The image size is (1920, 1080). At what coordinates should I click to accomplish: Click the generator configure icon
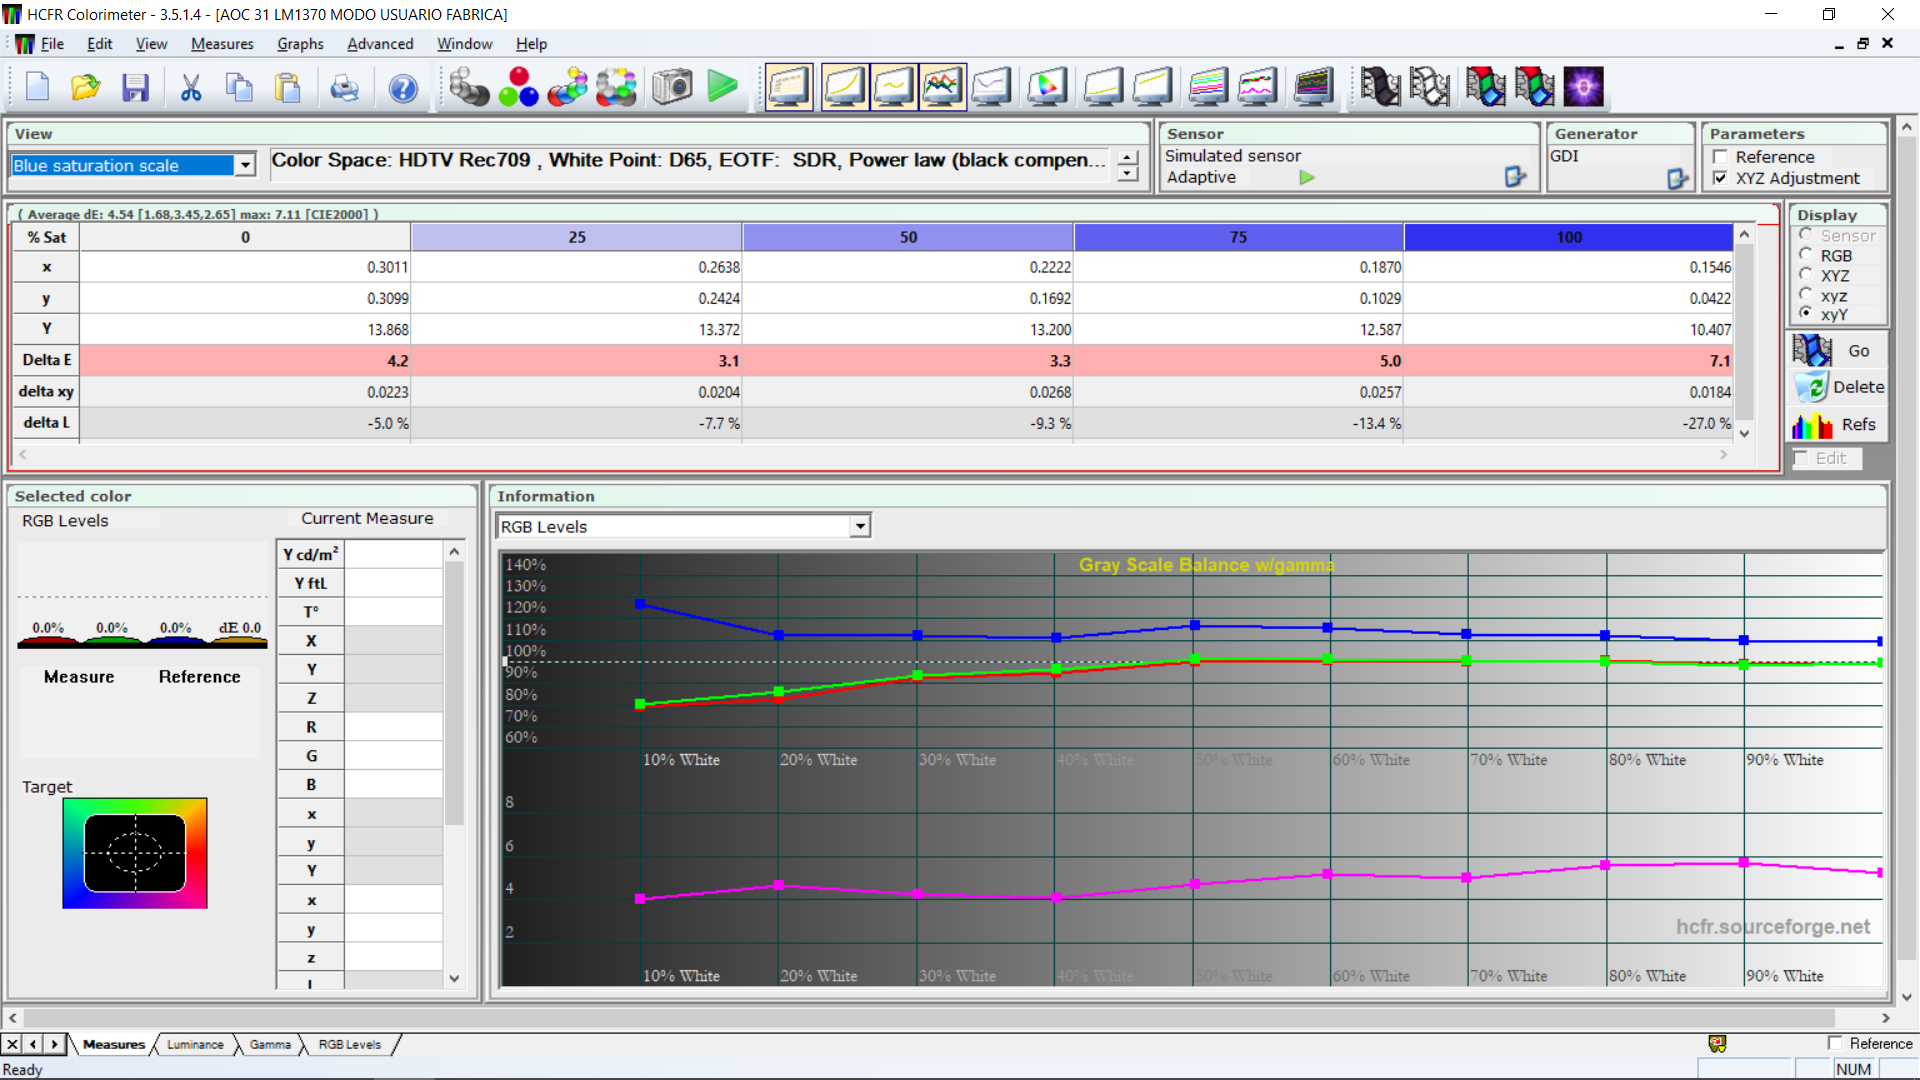tap(1677, 178)
